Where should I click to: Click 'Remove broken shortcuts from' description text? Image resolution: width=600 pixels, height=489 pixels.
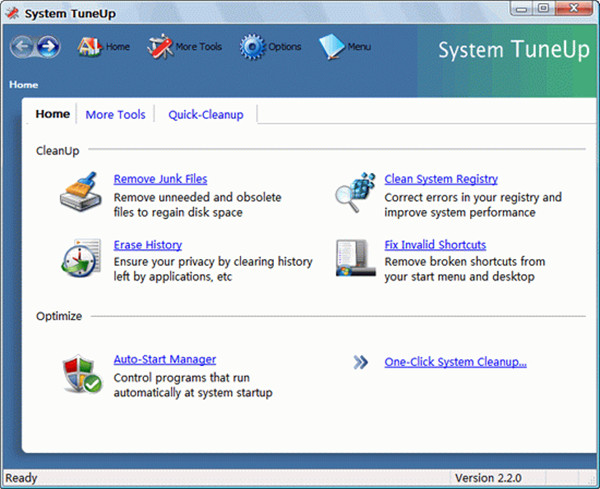pos(465,262)
